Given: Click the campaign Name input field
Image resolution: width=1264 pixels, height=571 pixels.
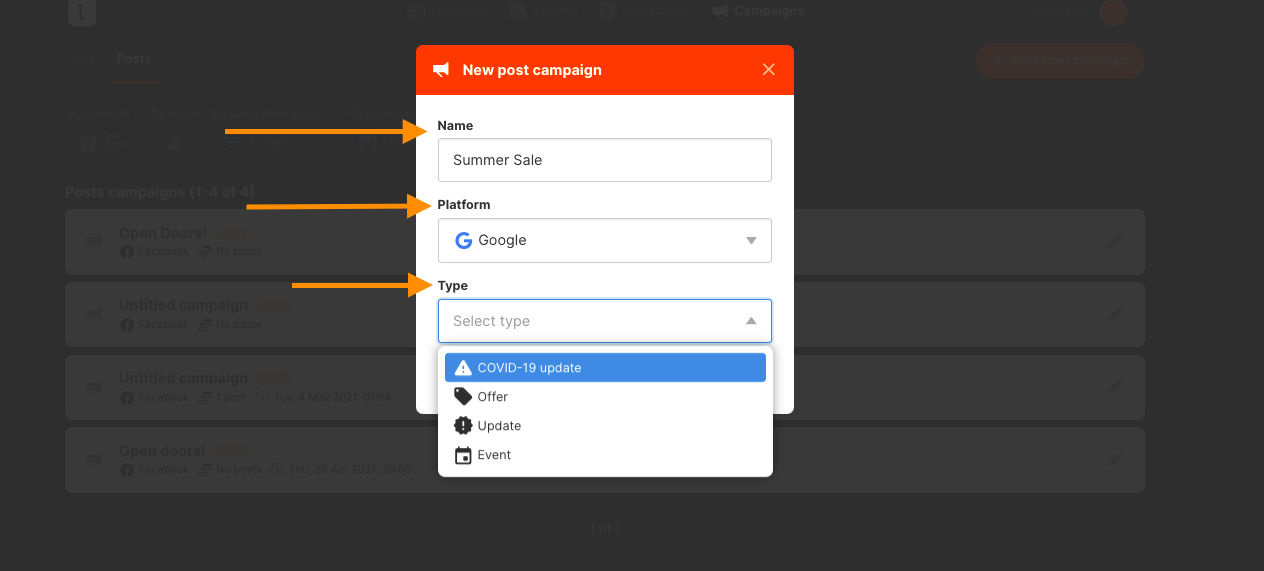Looking at the screenshot, I should pos(604,160).
